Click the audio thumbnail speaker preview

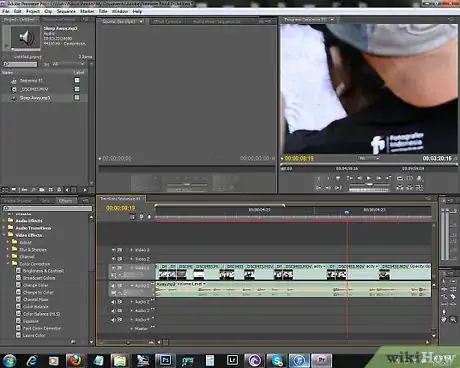pyautogui.click(x=26, y=37)
